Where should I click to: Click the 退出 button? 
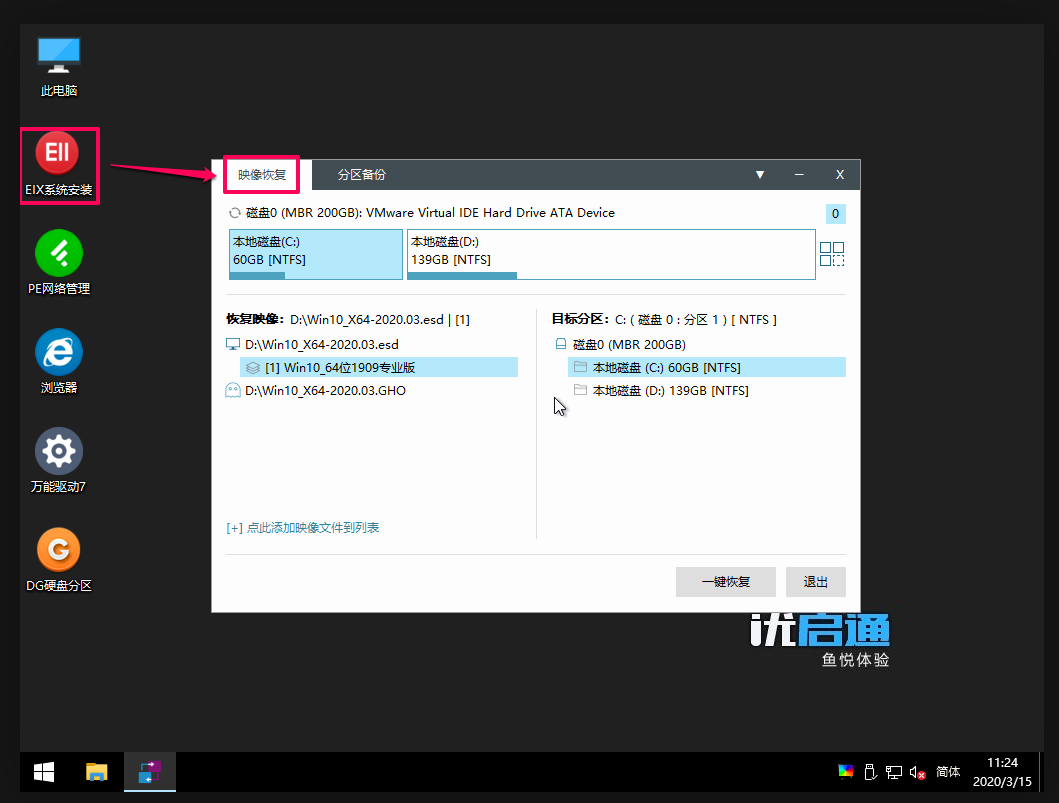coord(815,582)
